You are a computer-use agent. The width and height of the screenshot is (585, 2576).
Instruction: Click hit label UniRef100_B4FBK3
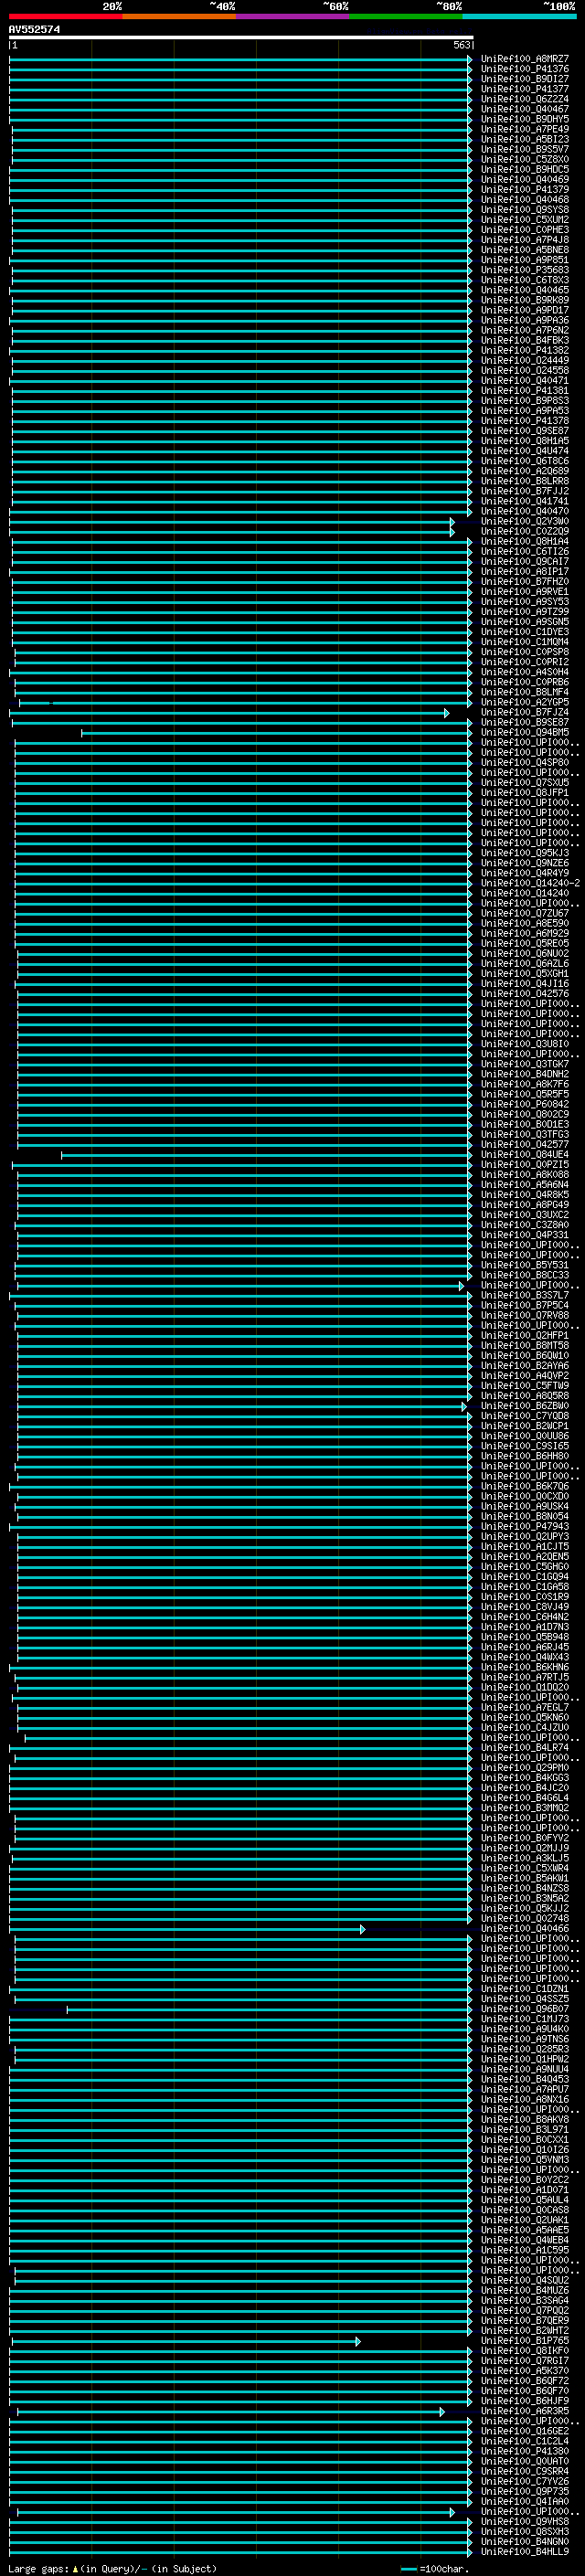point(524,340)
